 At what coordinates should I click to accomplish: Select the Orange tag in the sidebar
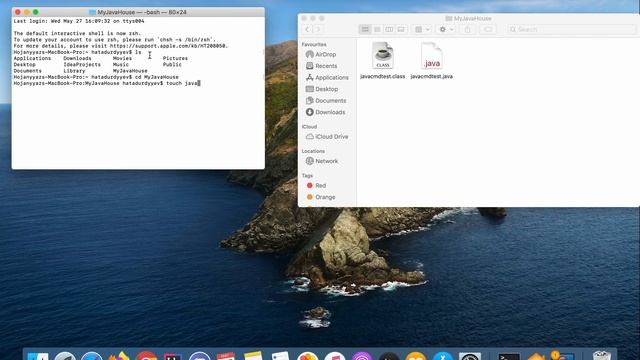pyautogui.click(x=321, y=197)
